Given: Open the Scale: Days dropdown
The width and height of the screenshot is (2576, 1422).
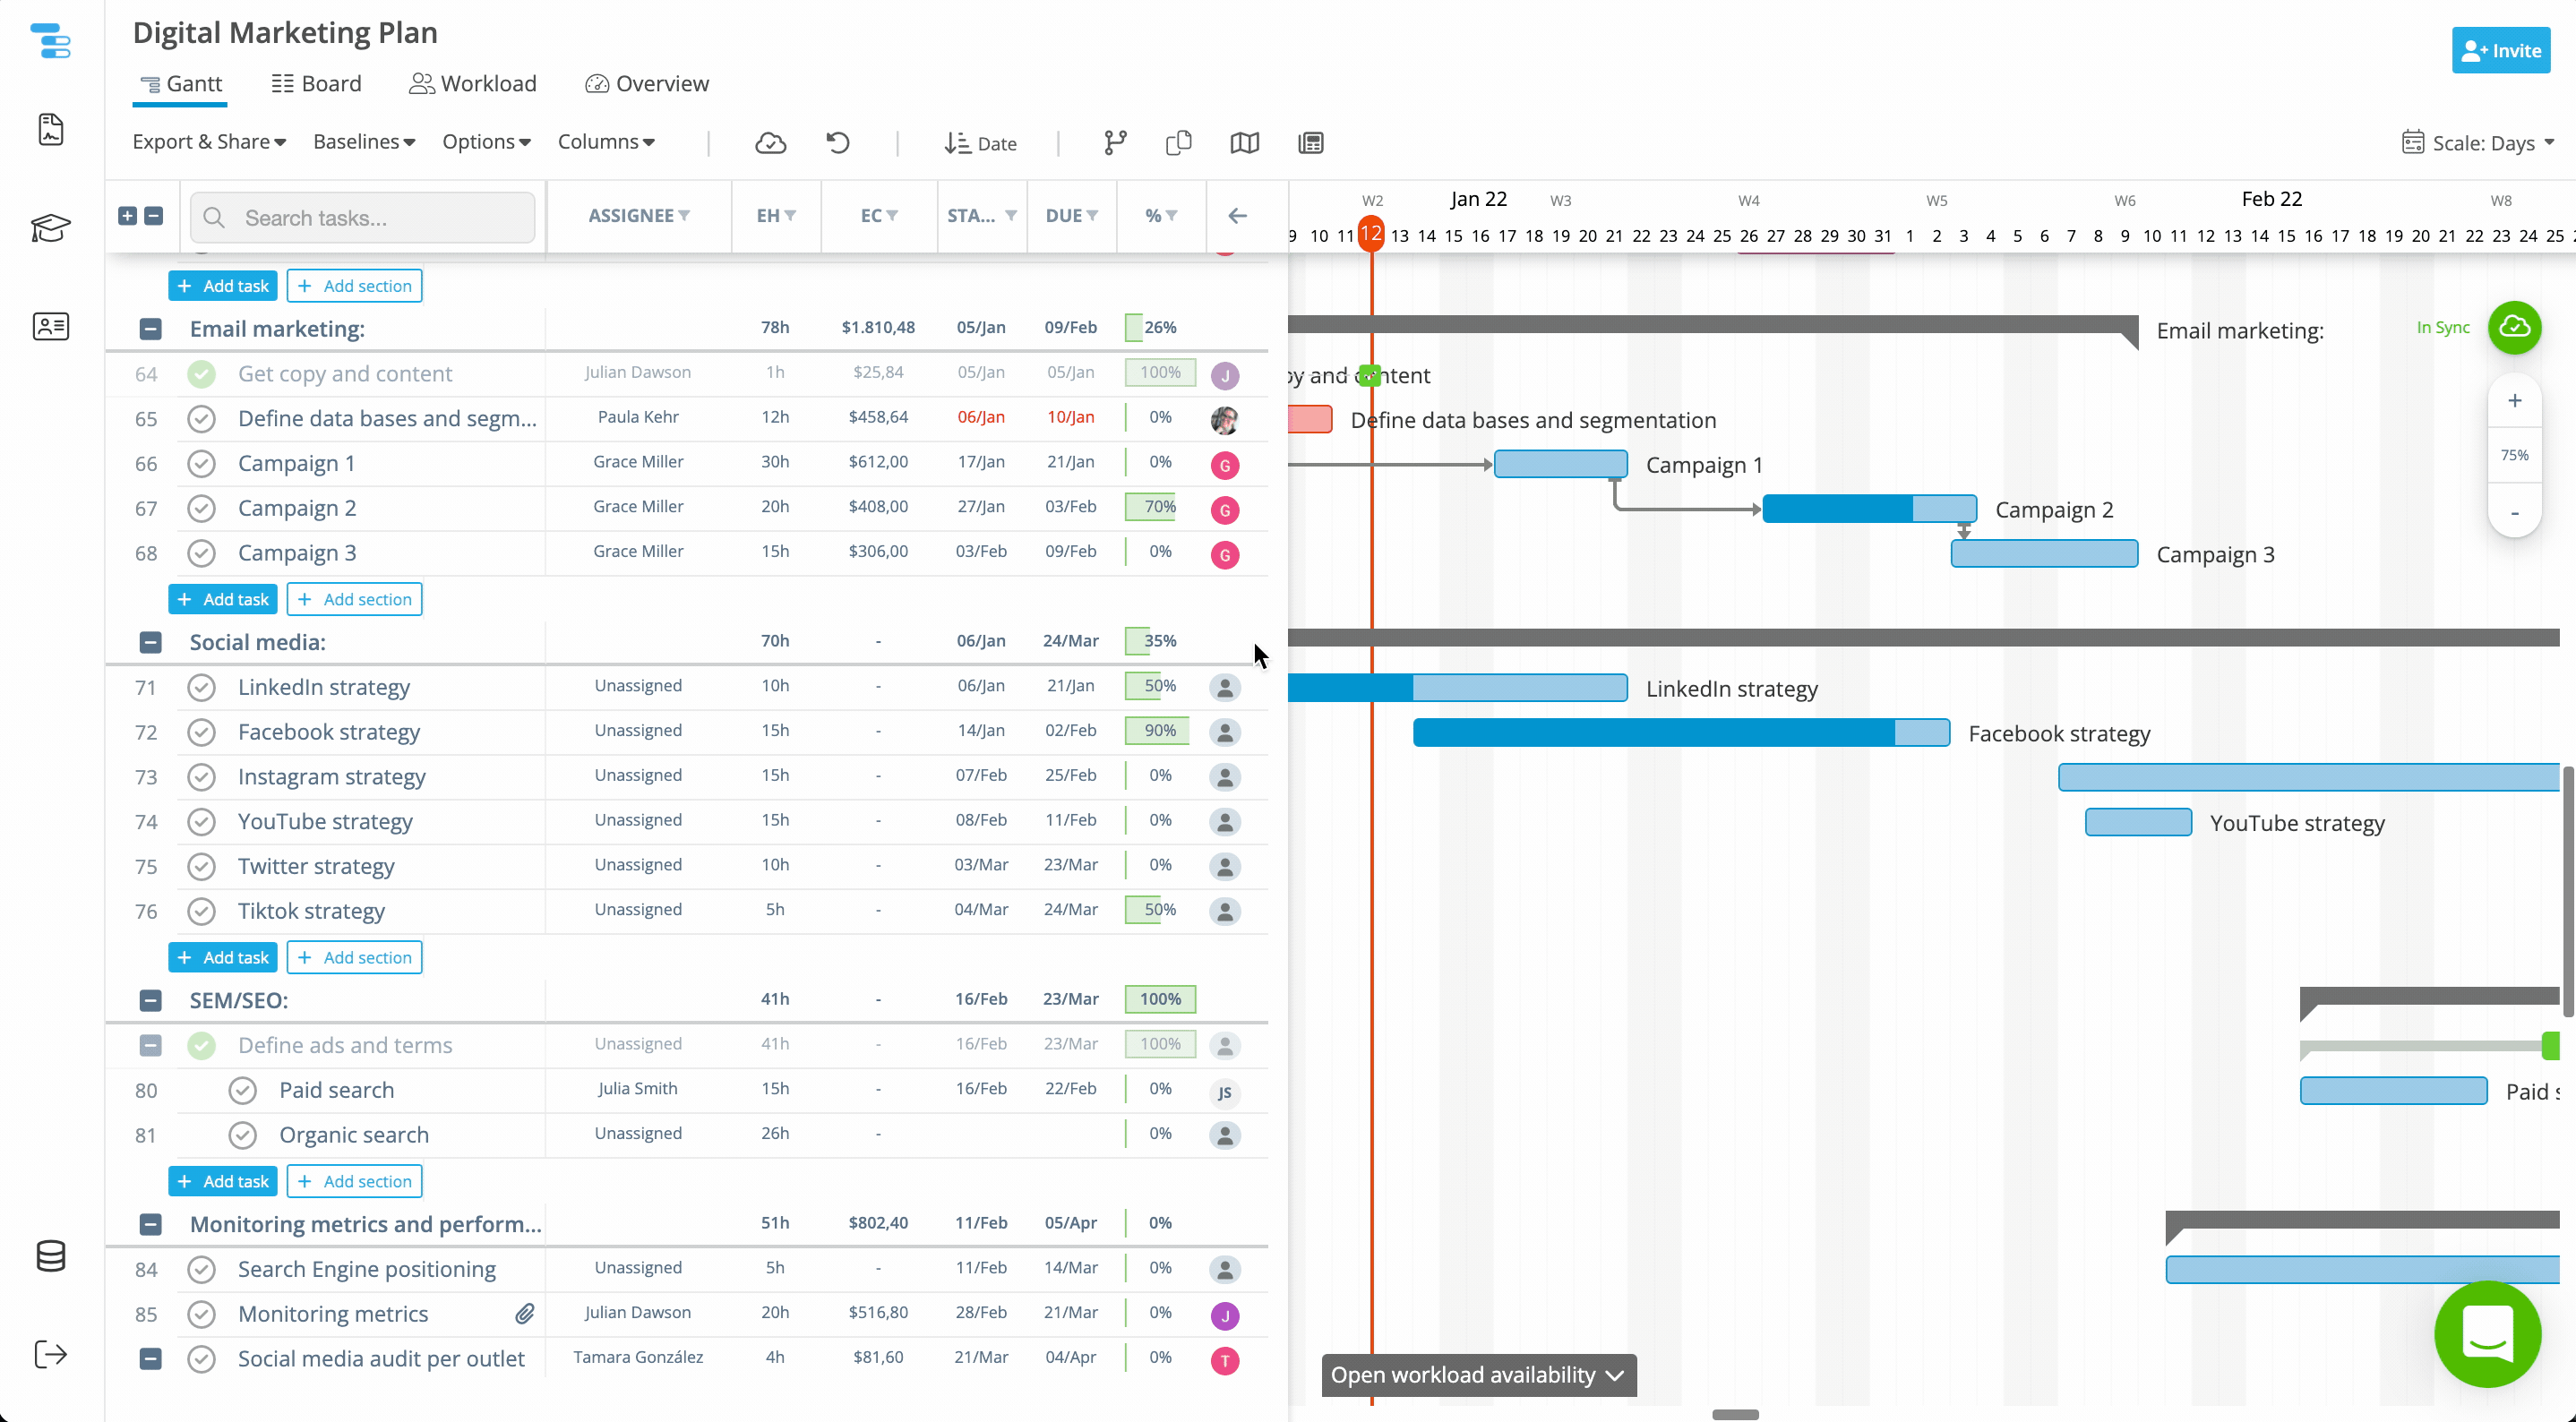Looking at the screenshot, I should [x=2478, y=143].
